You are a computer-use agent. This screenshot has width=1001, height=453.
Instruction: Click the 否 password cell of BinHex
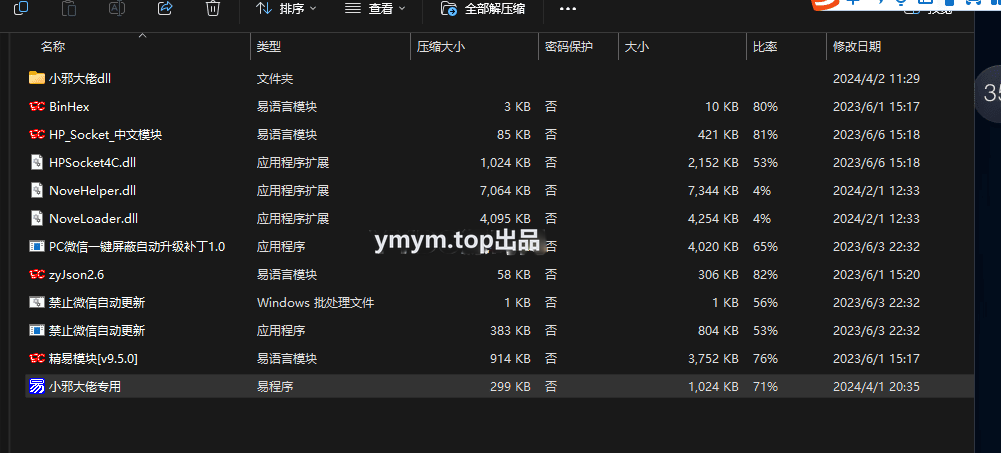coord(550,107)
